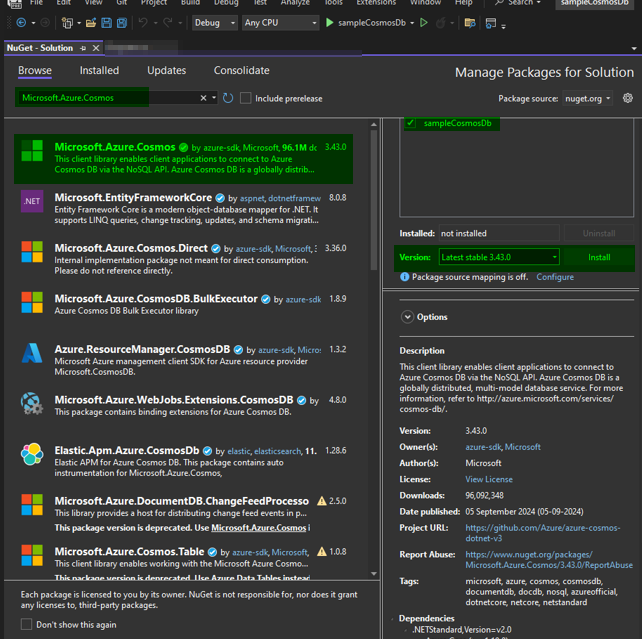Click the Save All icon
This screenshot has width=642, height=639.
pos(122,23)
